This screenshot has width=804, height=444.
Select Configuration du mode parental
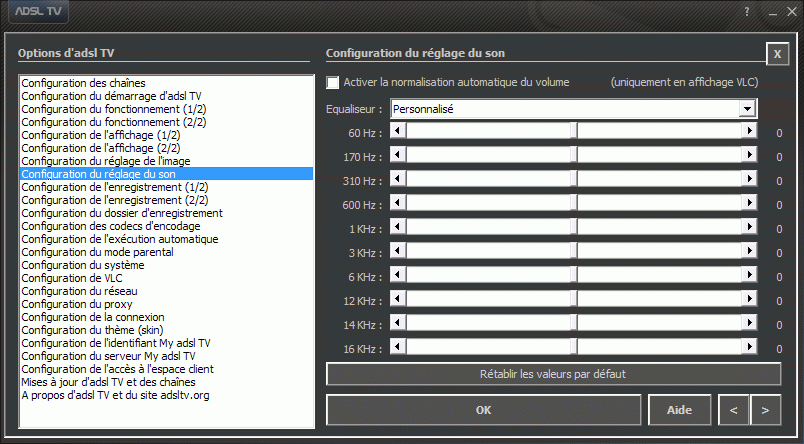pyautogui.click(x=166, y=252)
